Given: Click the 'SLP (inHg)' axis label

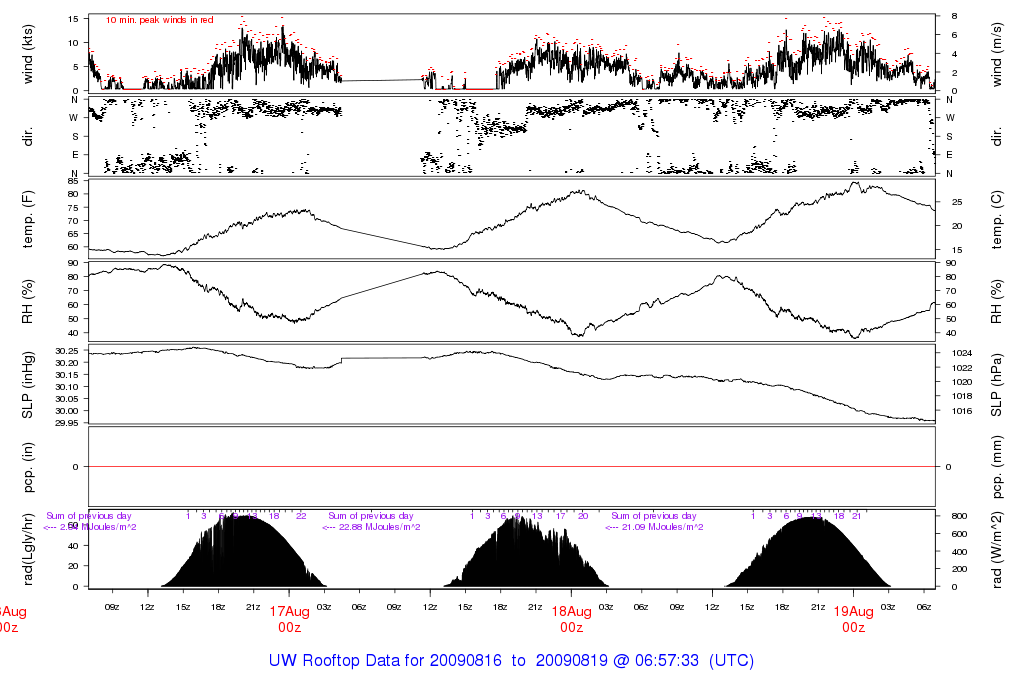Looking at the screenshot, I should coord(27,385).
